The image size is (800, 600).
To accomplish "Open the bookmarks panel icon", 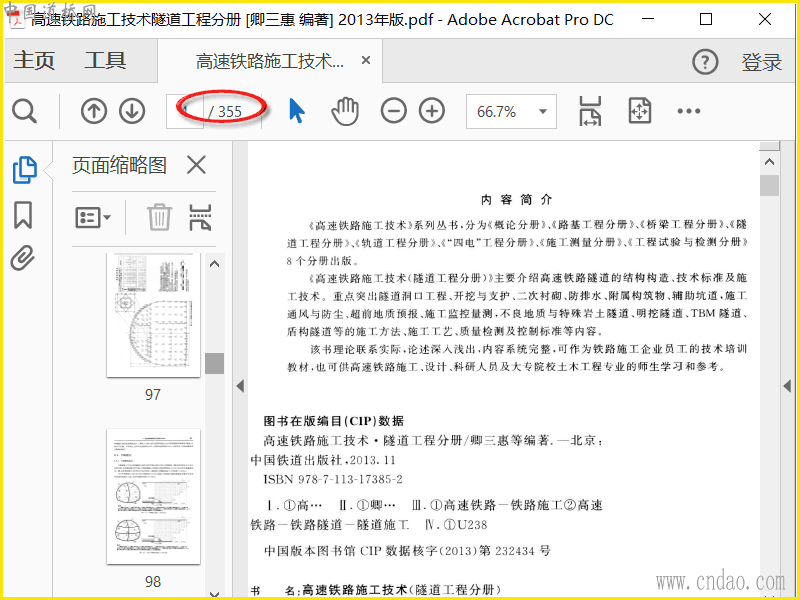I will point(23,215).
